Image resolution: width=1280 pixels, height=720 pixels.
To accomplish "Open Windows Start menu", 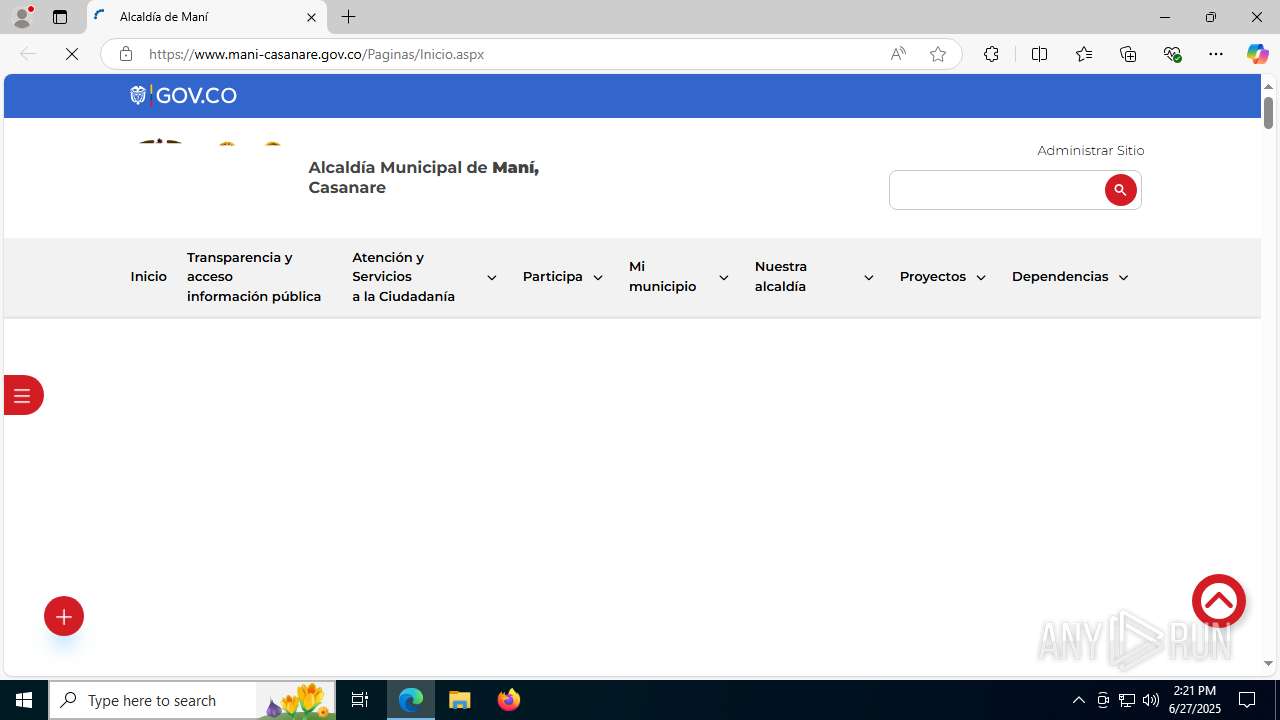I will [x=24, y=700].
